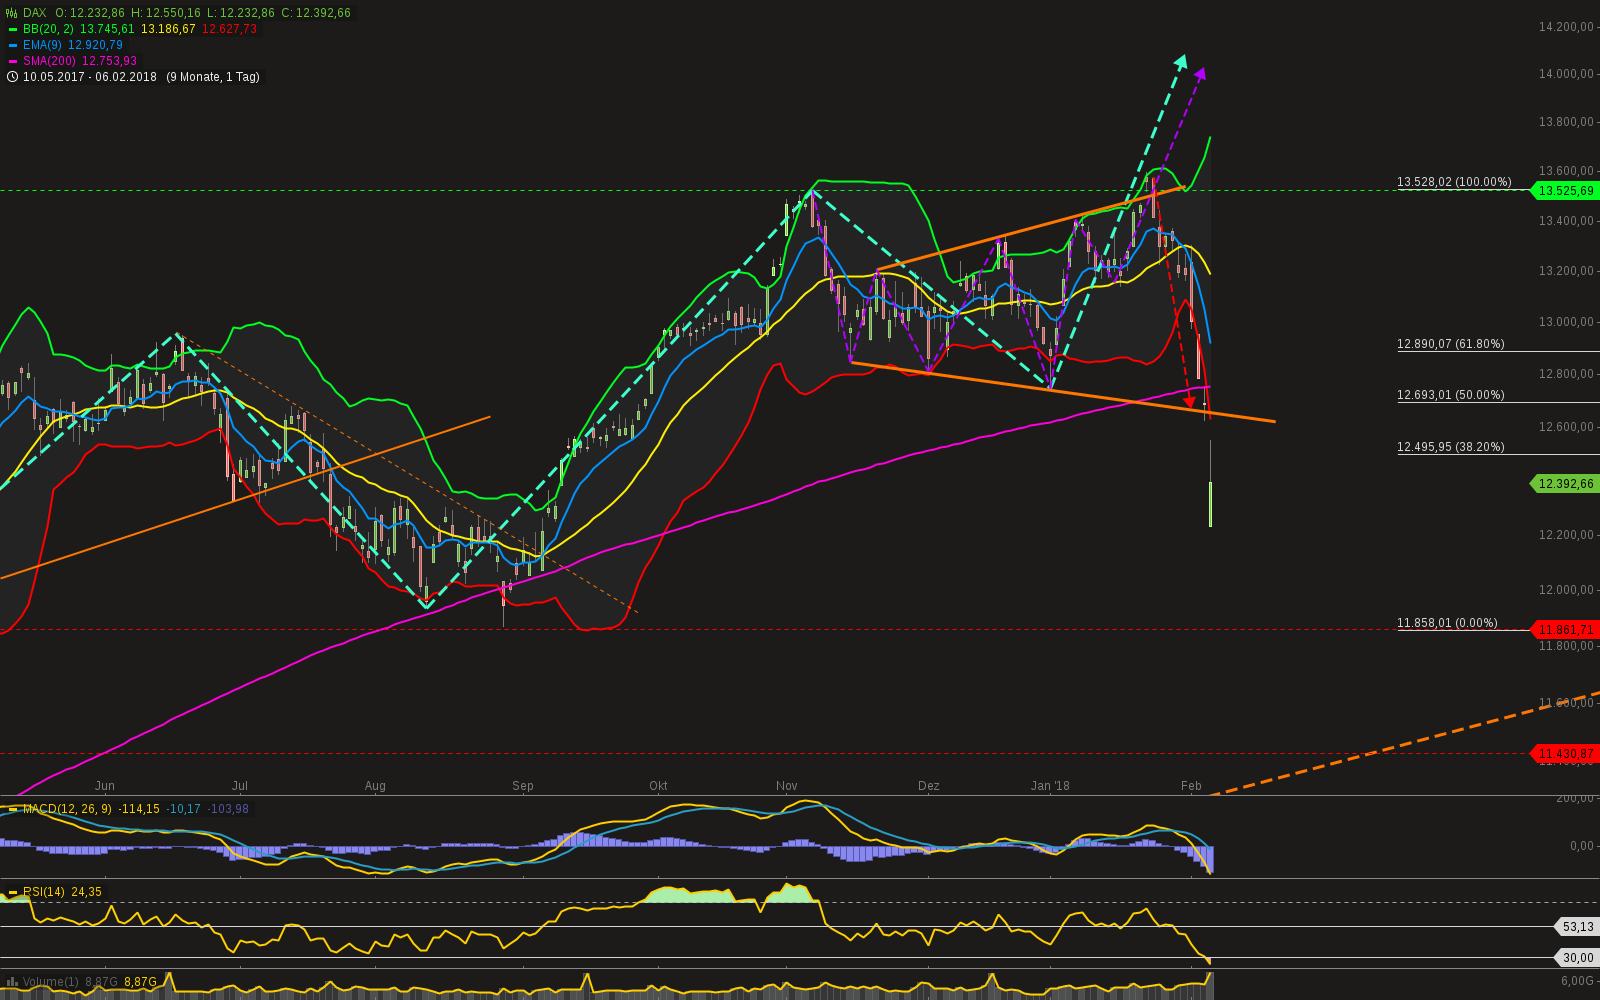Click the date range 10.05.2017 - 06.02.2018

click(x=90, y=77)
